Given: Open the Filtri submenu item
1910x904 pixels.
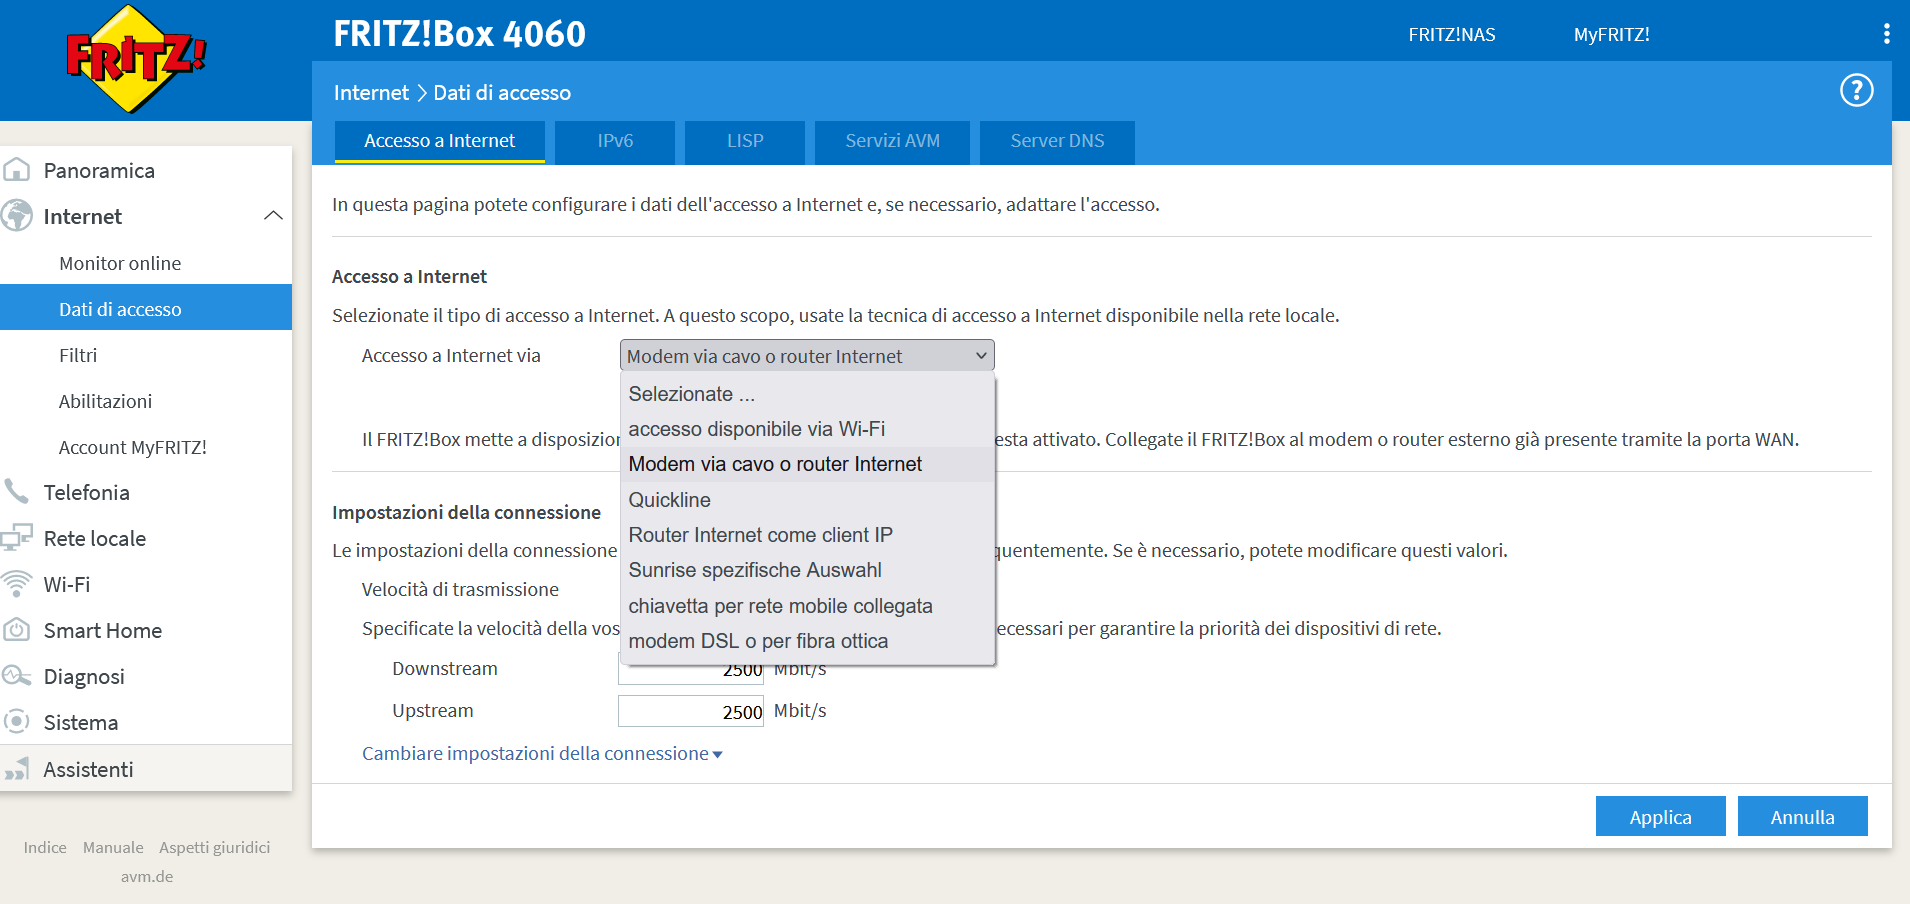Looking at the screenshot, I should coord(146,355).
